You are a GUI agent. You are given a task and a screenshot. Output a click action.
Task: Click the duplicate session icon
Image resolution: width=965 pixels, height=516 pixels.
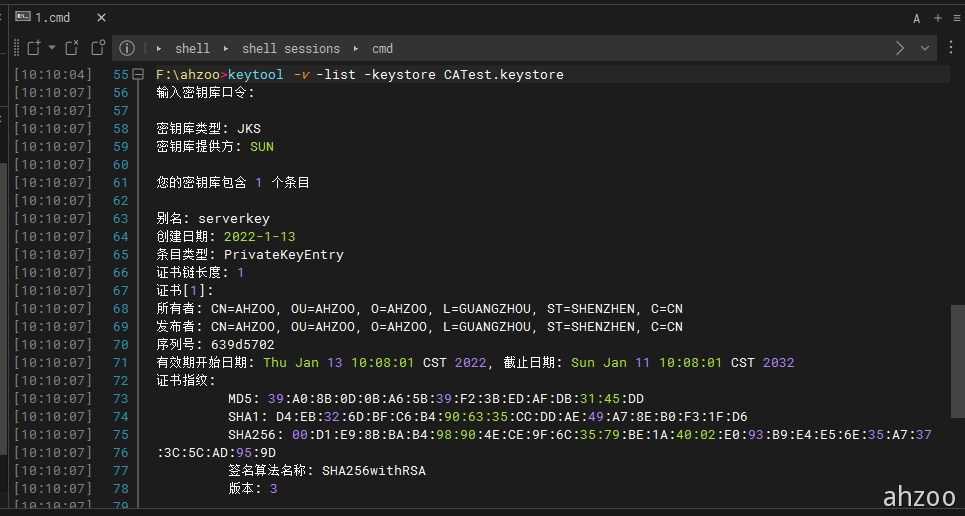pos(97,48)
